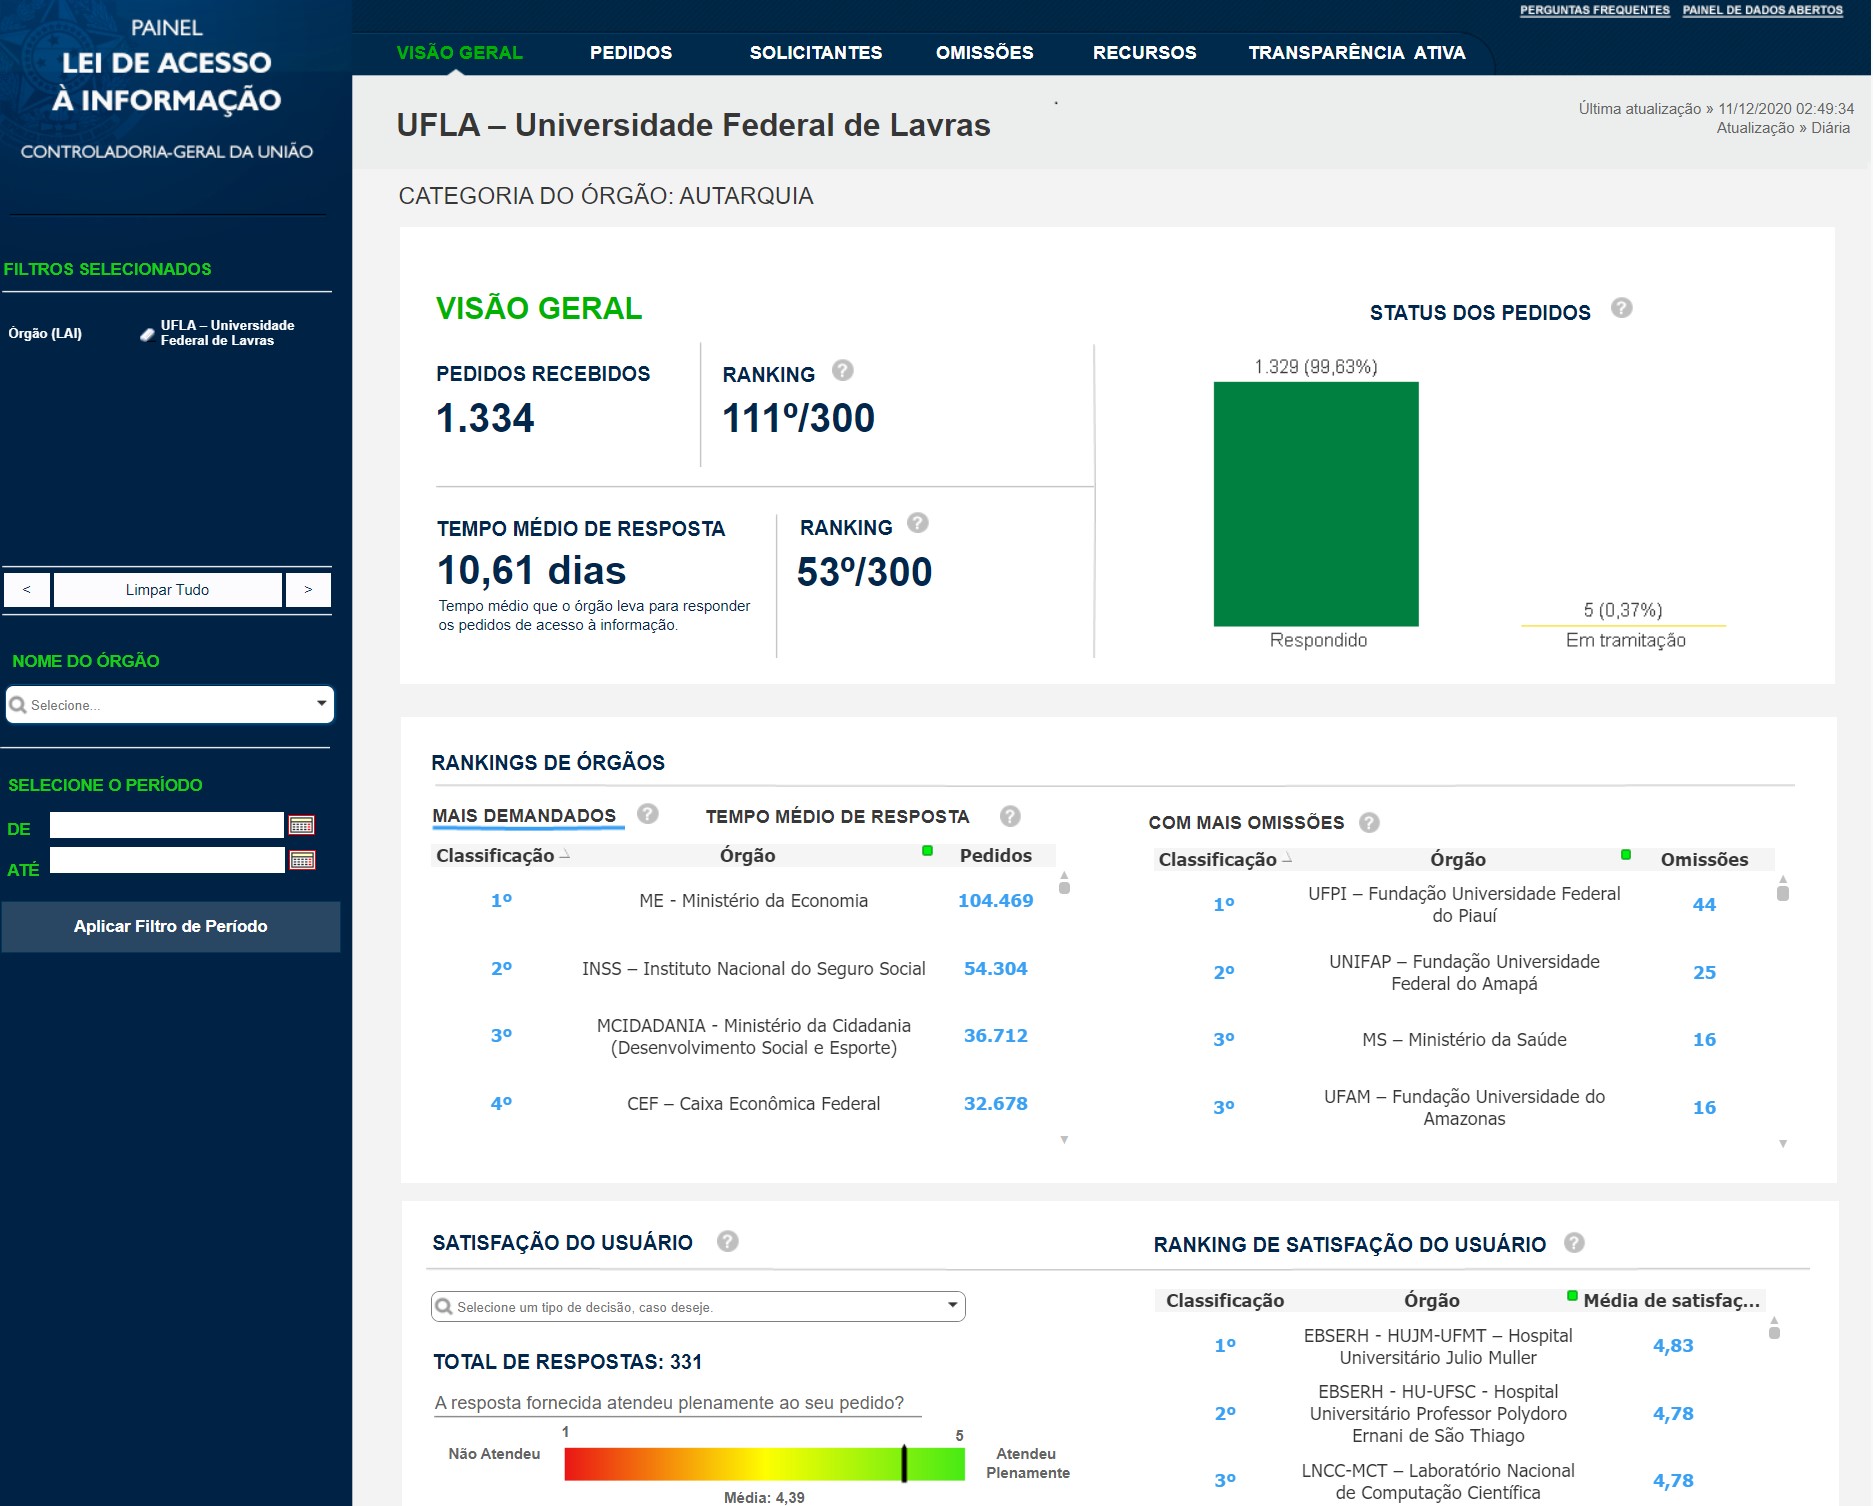This screenshot has width=1873, height=1506.
Task: Expand the tipo de decisão dropdown
Action: coord(697,1306)
